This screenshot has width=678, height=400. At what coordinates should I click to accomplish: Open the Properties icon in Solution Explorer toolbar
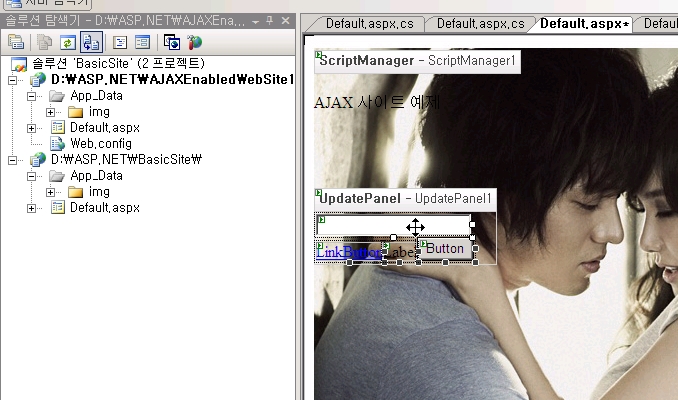coord(16,42)
